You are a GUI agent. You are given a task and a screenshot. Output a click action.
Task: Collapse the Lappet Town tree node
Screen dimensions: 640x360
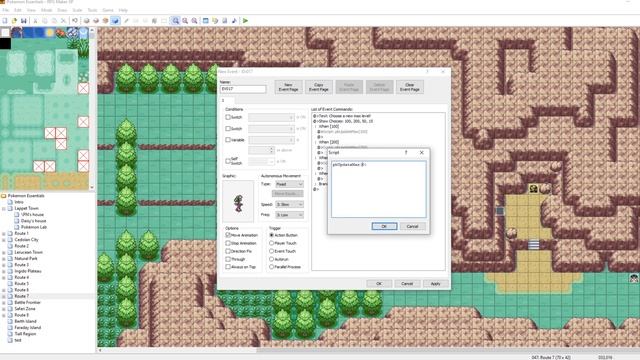coord(4,208)
